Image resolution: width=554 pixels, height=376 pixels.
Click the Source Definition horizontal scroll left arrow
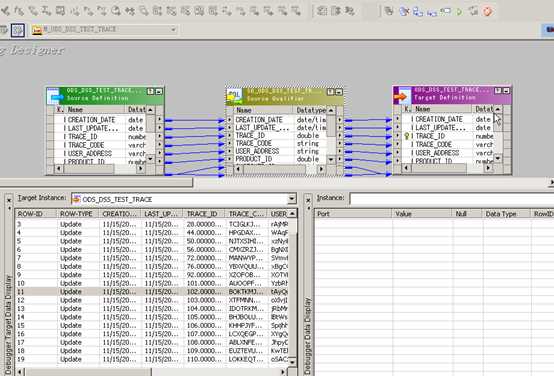59,169
